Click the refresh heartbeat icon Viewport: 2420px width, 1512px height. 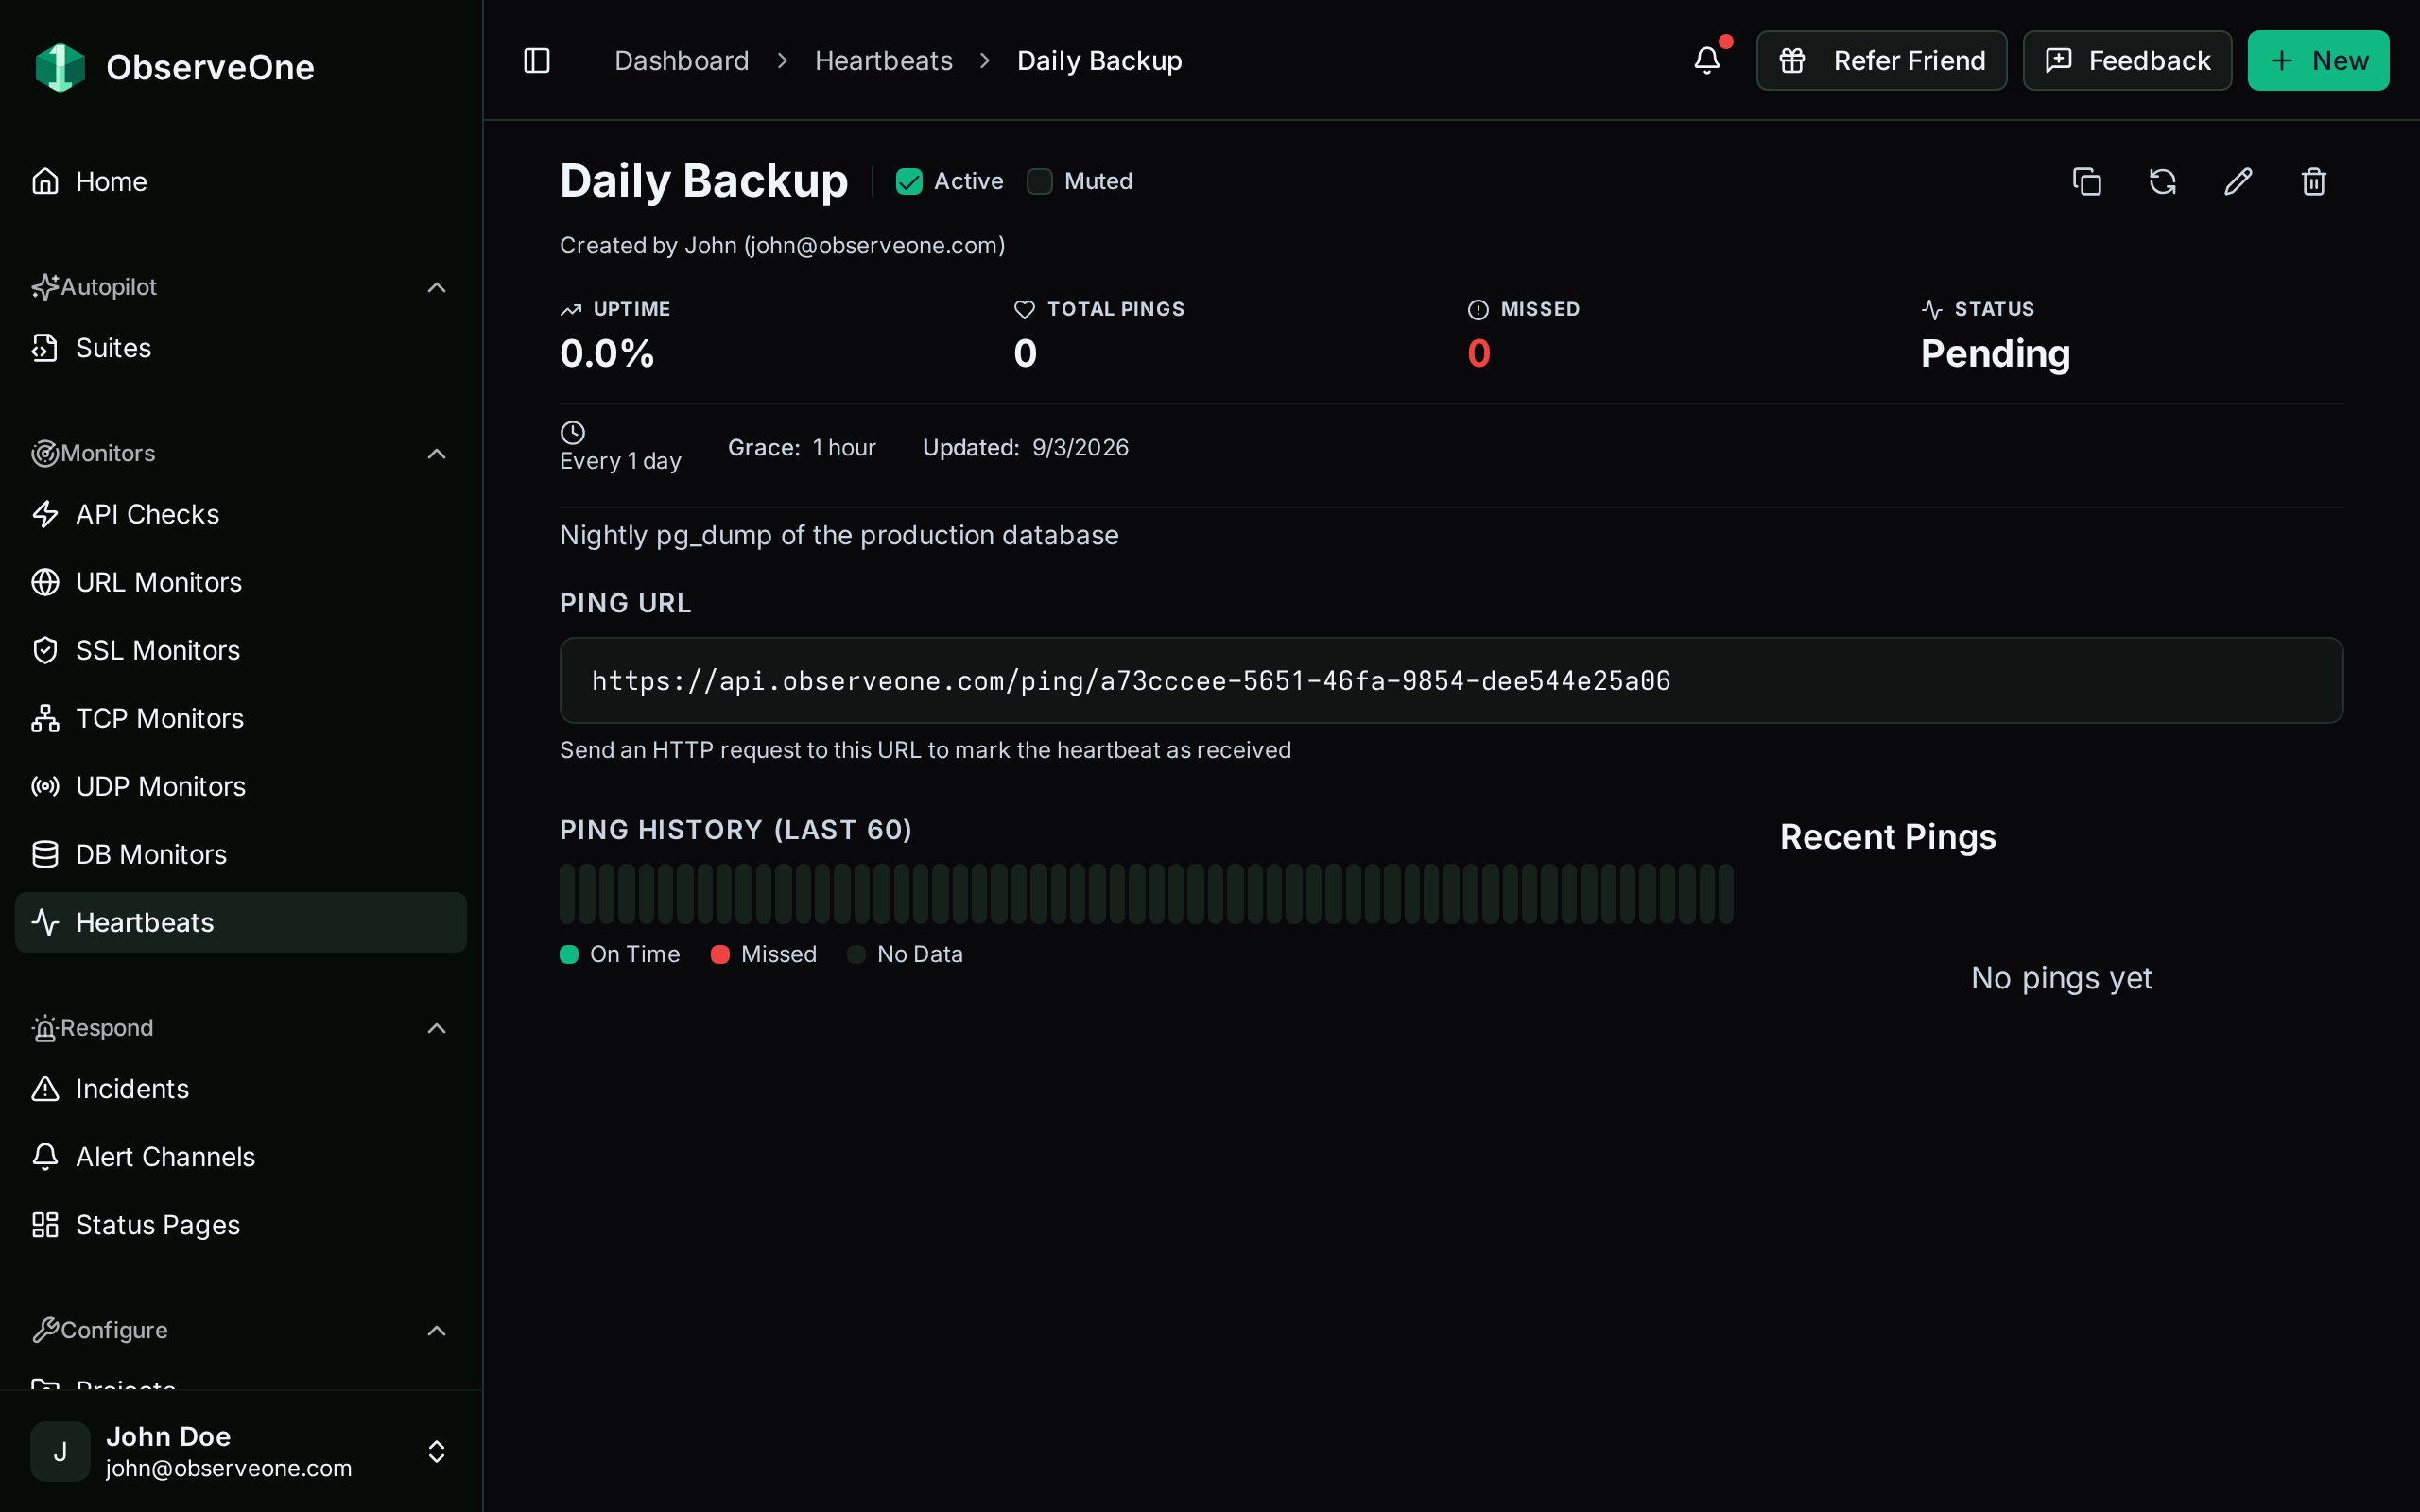pyautogui.click(x=2163, y=181)
